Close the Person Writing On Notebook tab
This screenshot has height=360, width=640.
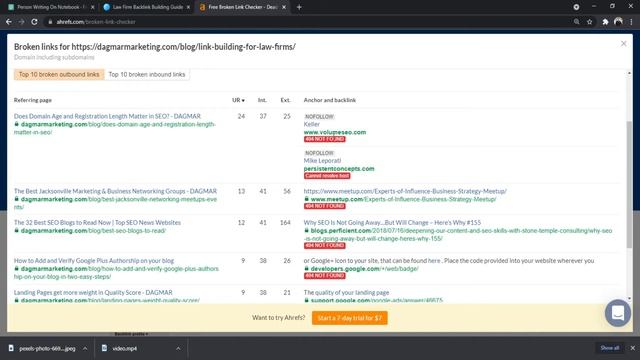point(93,7)
